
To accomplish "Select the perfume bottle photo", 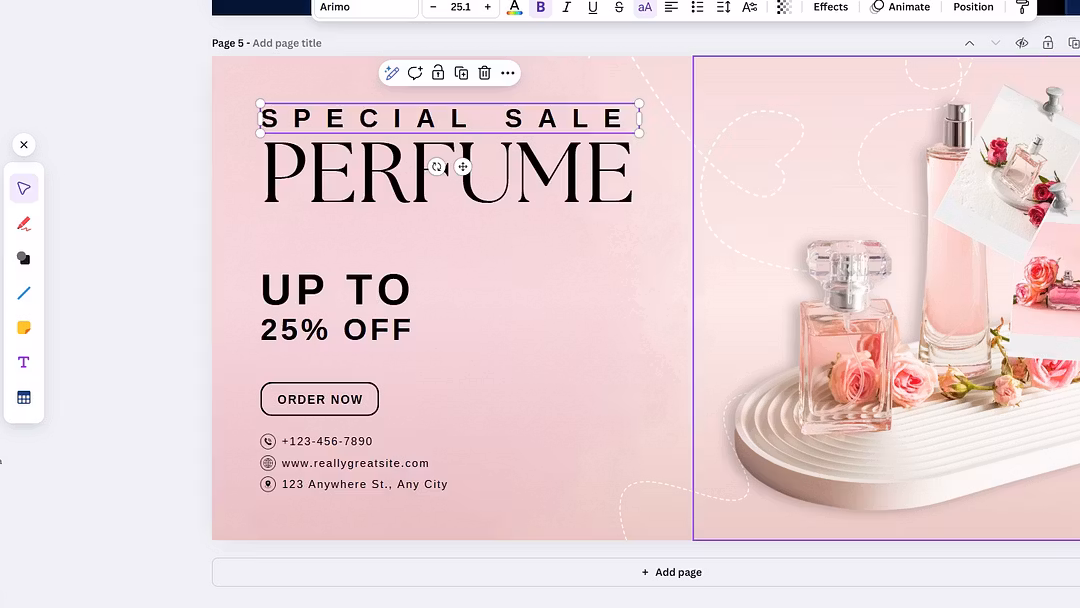I will 886,298.
